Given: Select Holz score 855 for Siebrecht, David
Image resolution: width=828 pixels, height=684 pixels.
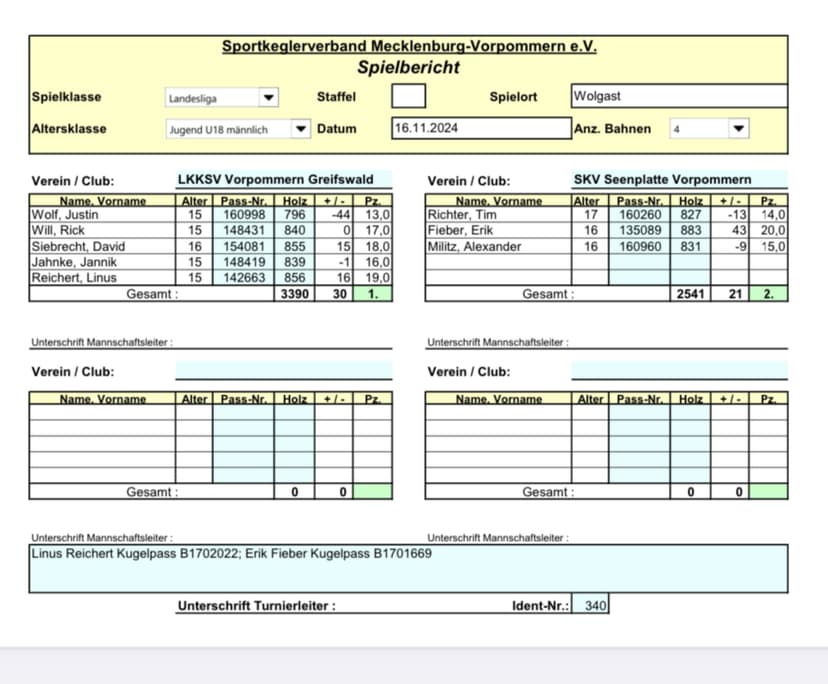Looking at the screenshot, I should pos(294,246).
